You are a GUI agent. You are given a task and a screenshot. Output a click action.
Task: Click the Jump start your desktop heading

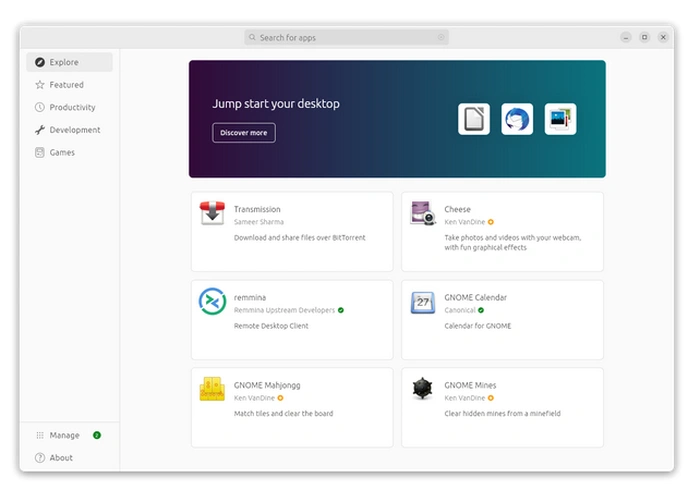[276, 104]
